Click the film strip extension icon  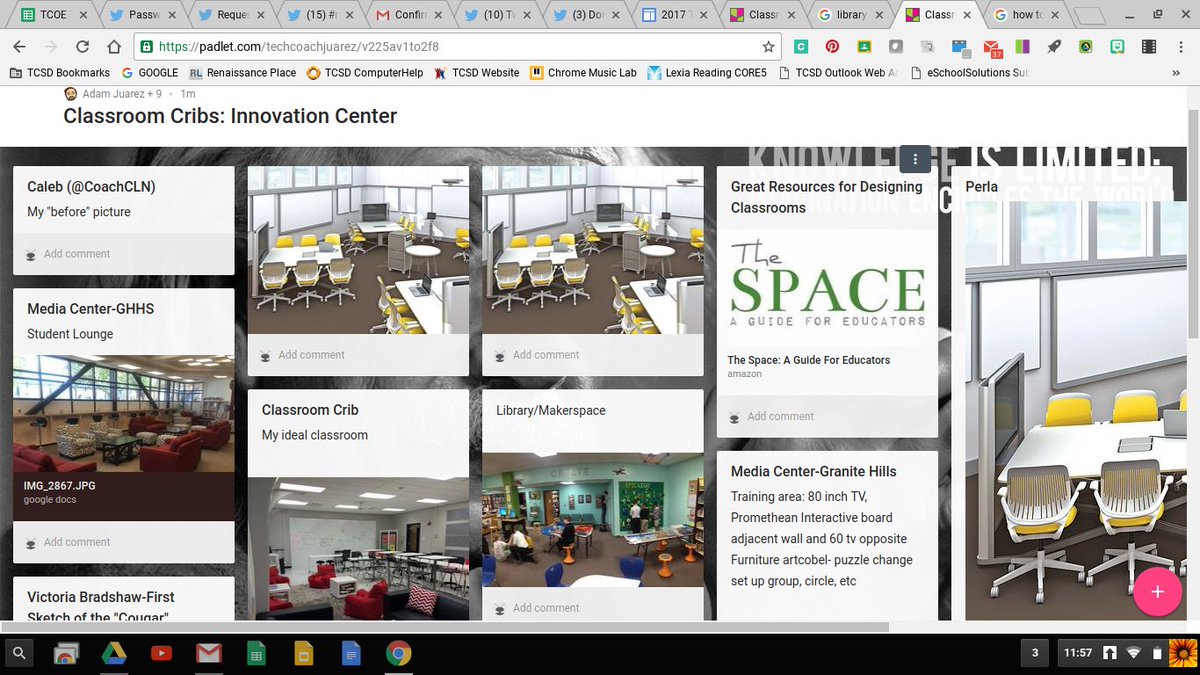click(x=1150, y=46)
